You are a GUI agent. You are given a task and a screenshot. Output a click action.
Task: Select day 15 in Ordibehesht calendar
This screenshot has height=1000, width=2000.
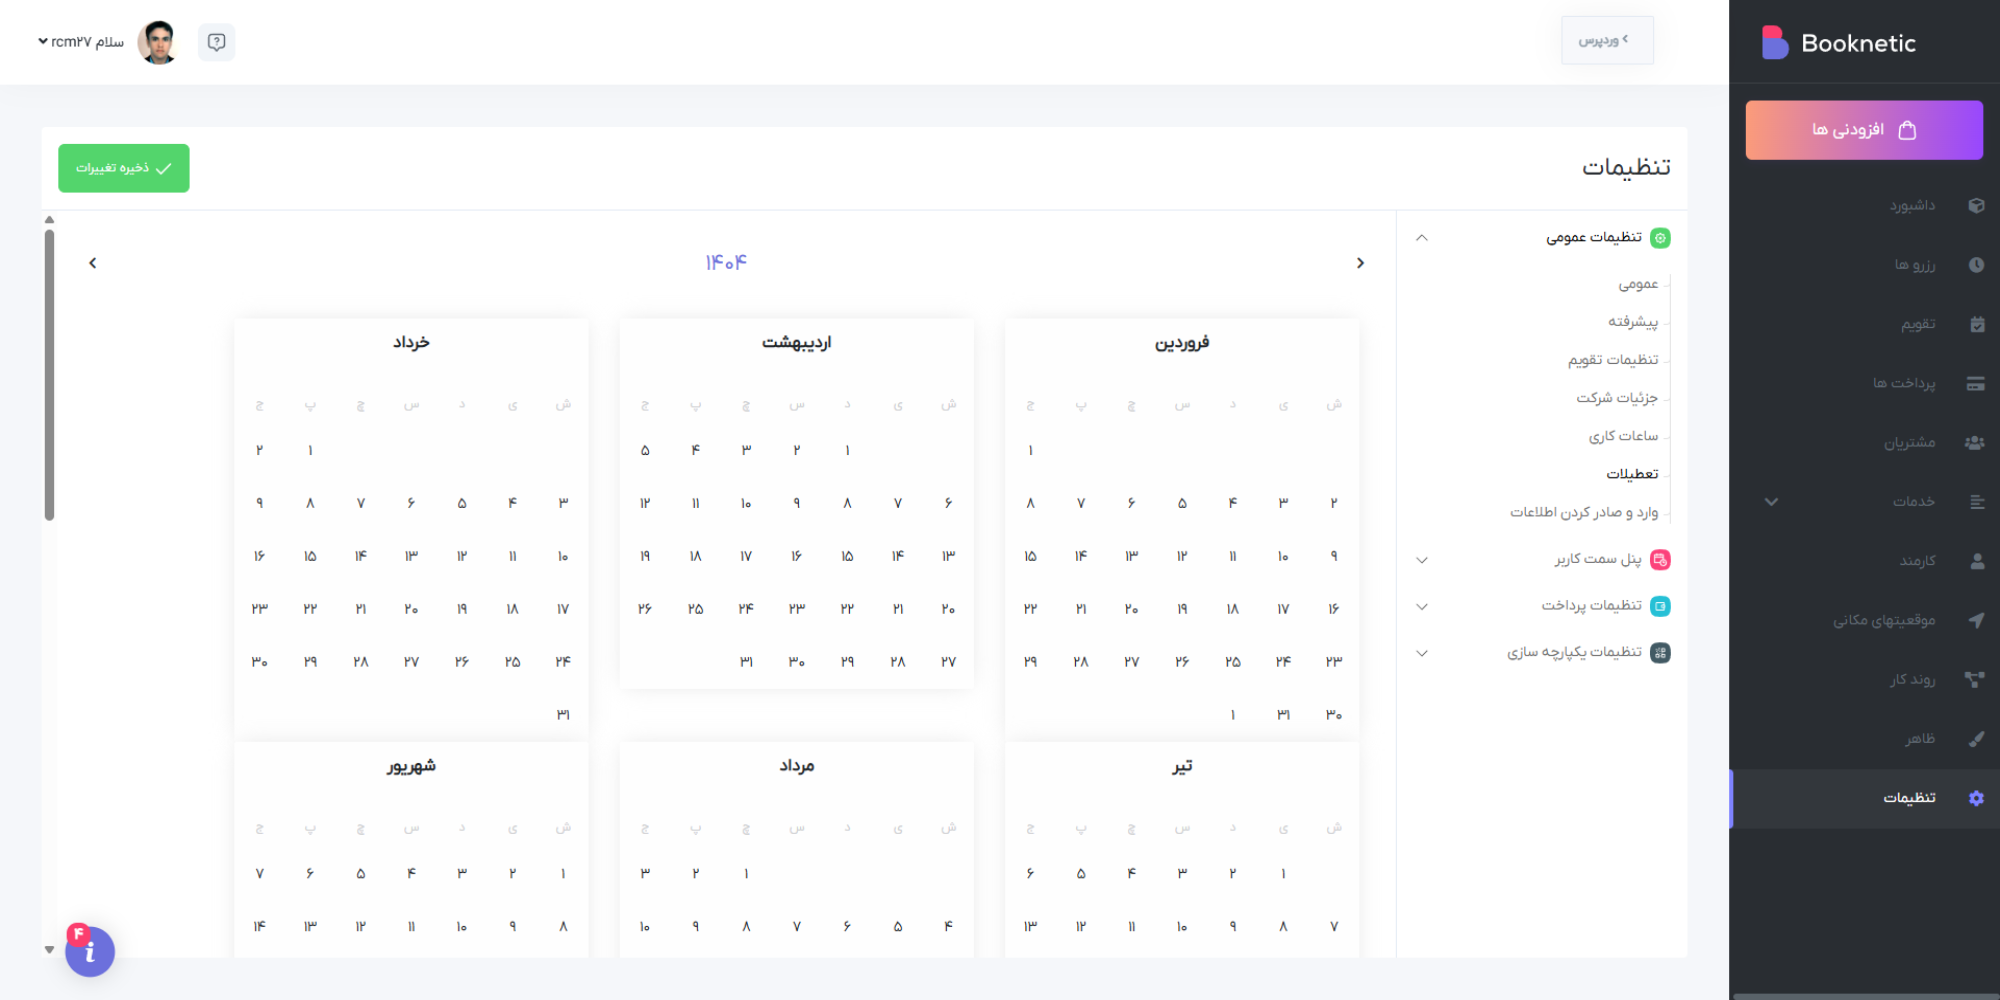pyautogui.click(x=847, y=556)
